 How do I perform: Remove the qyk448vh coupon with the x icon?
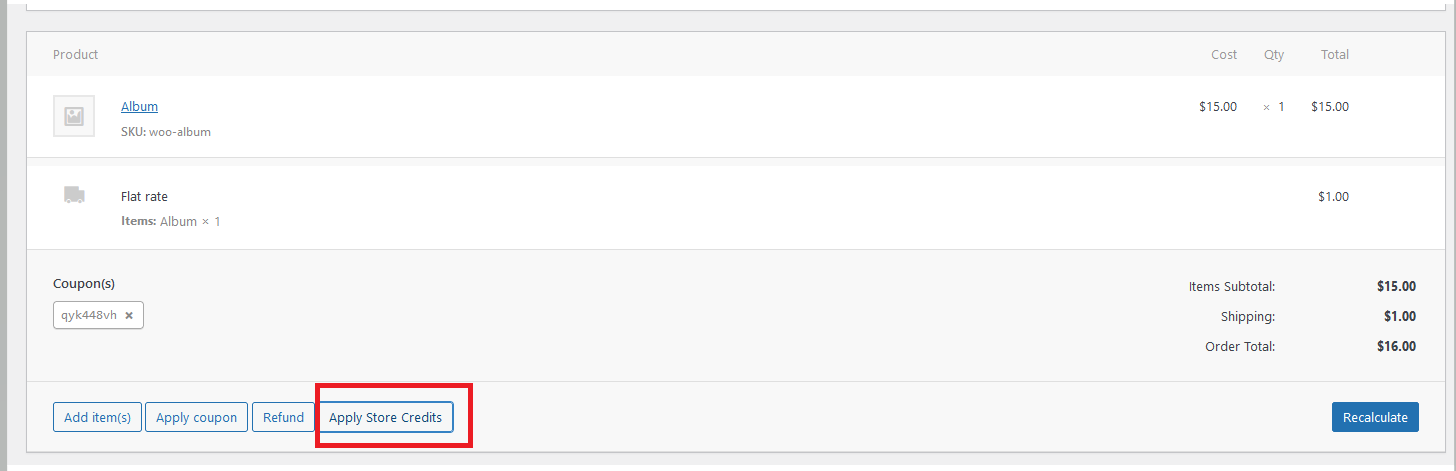(x=129, y=315)
